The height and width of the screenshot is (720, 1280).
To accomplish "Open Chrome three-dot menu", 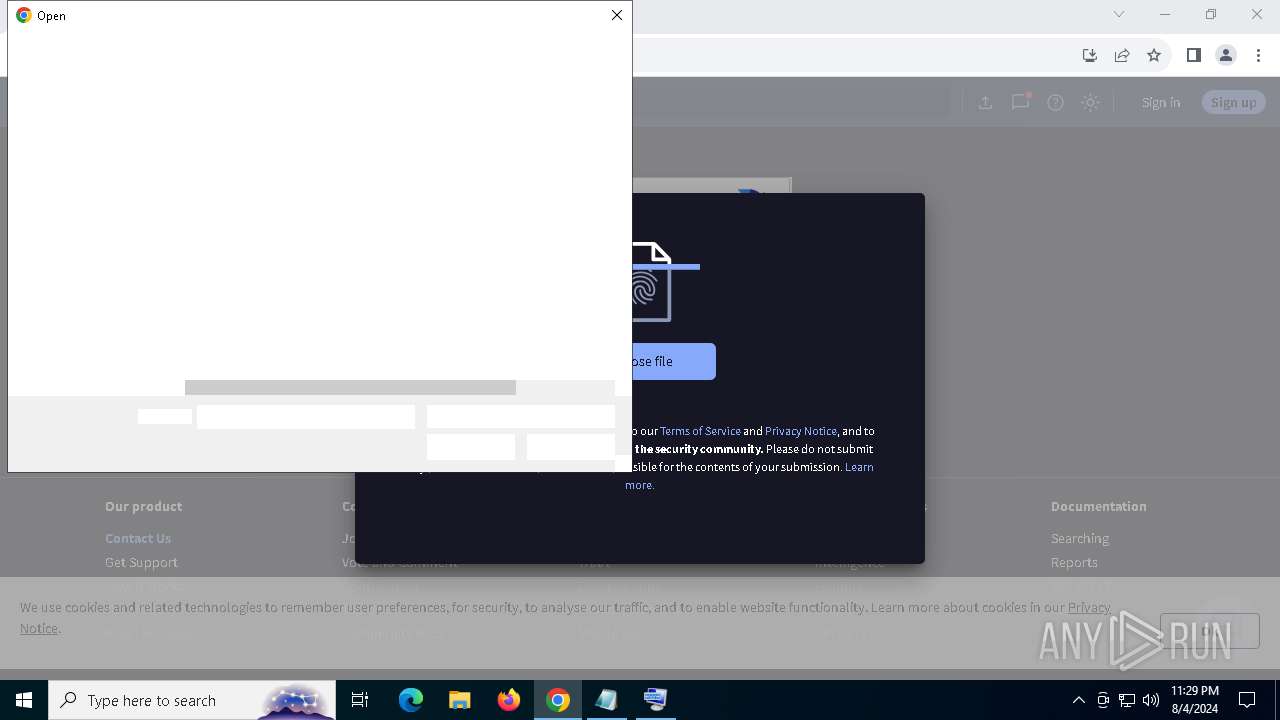I will point(1258,55).
